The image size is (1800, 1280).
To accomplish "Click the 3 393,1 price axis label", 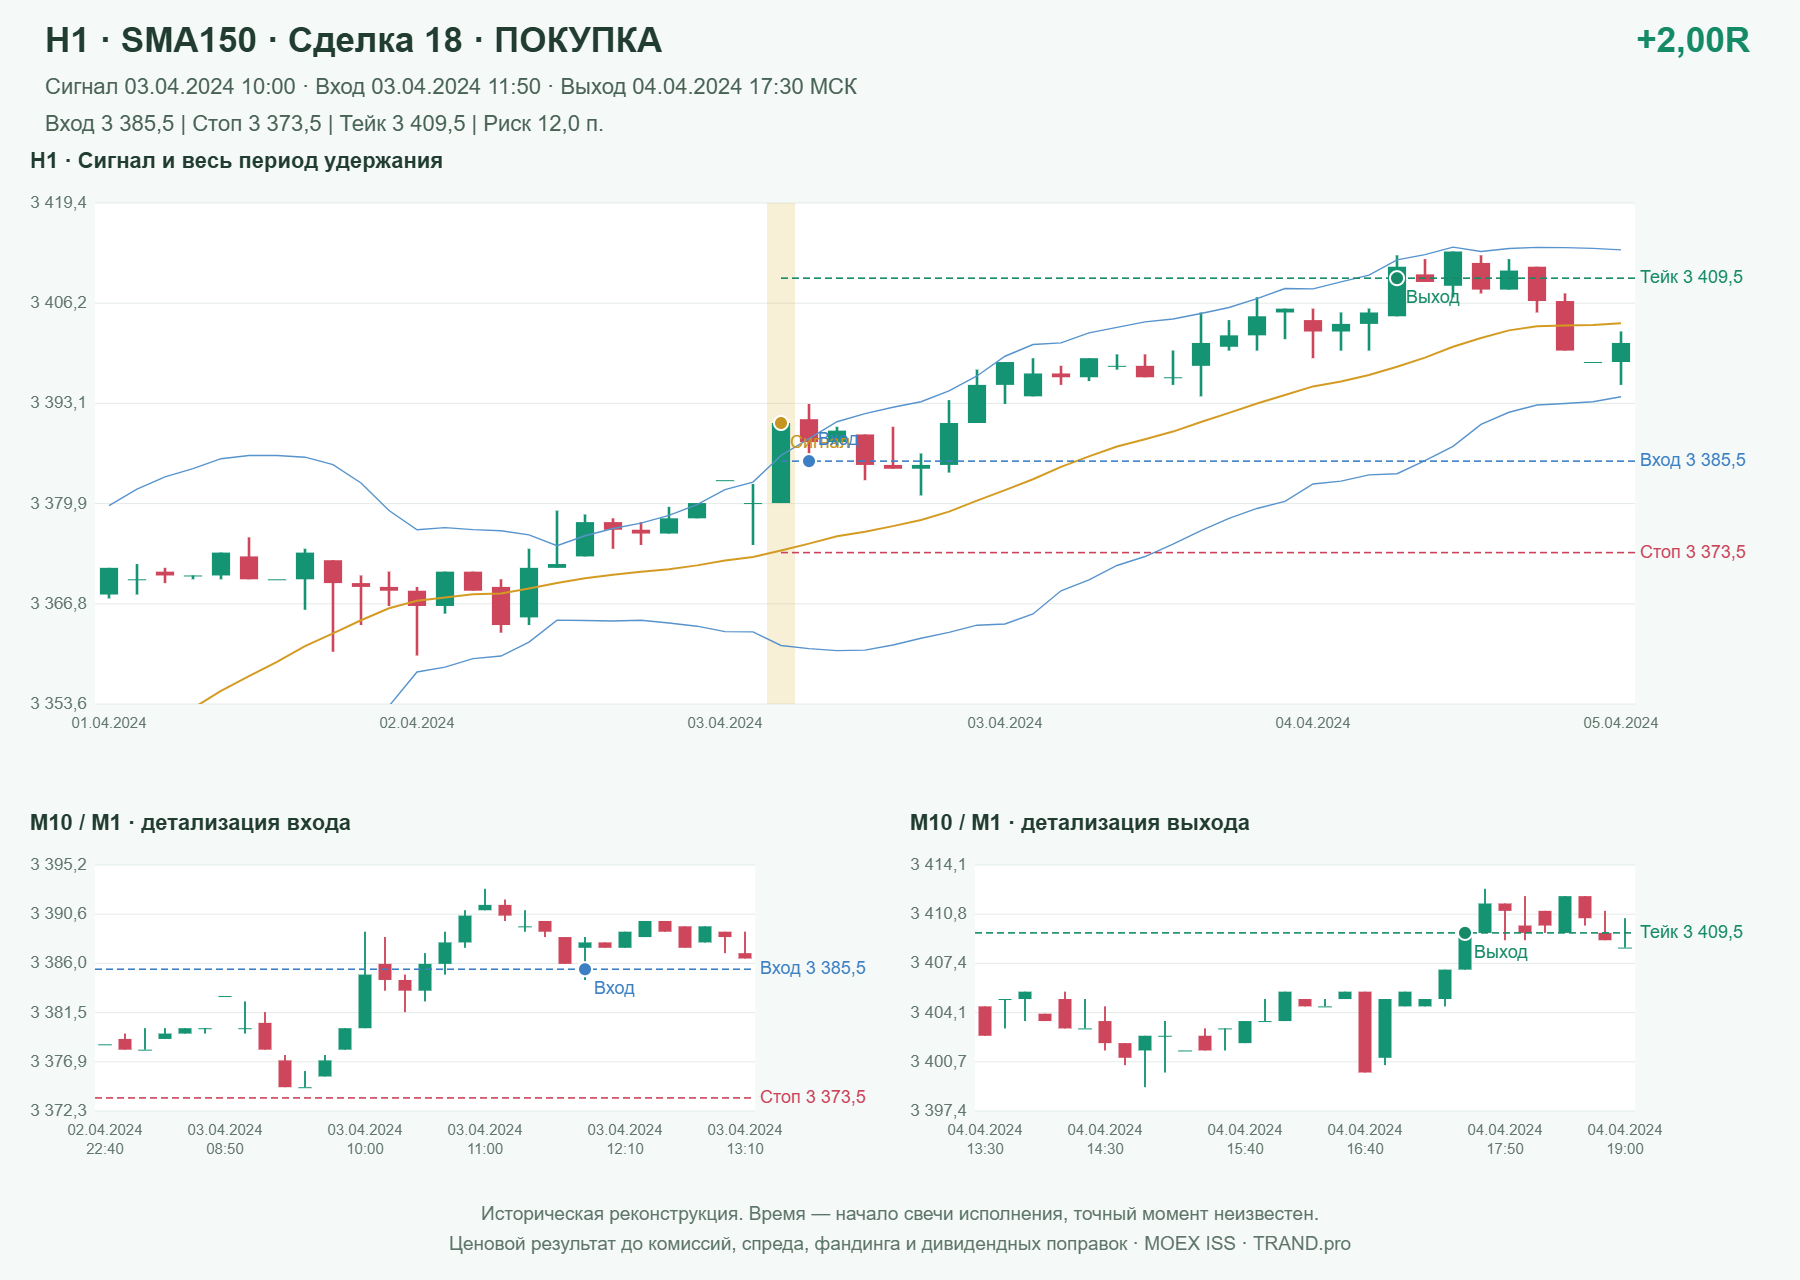I will 58,403.
